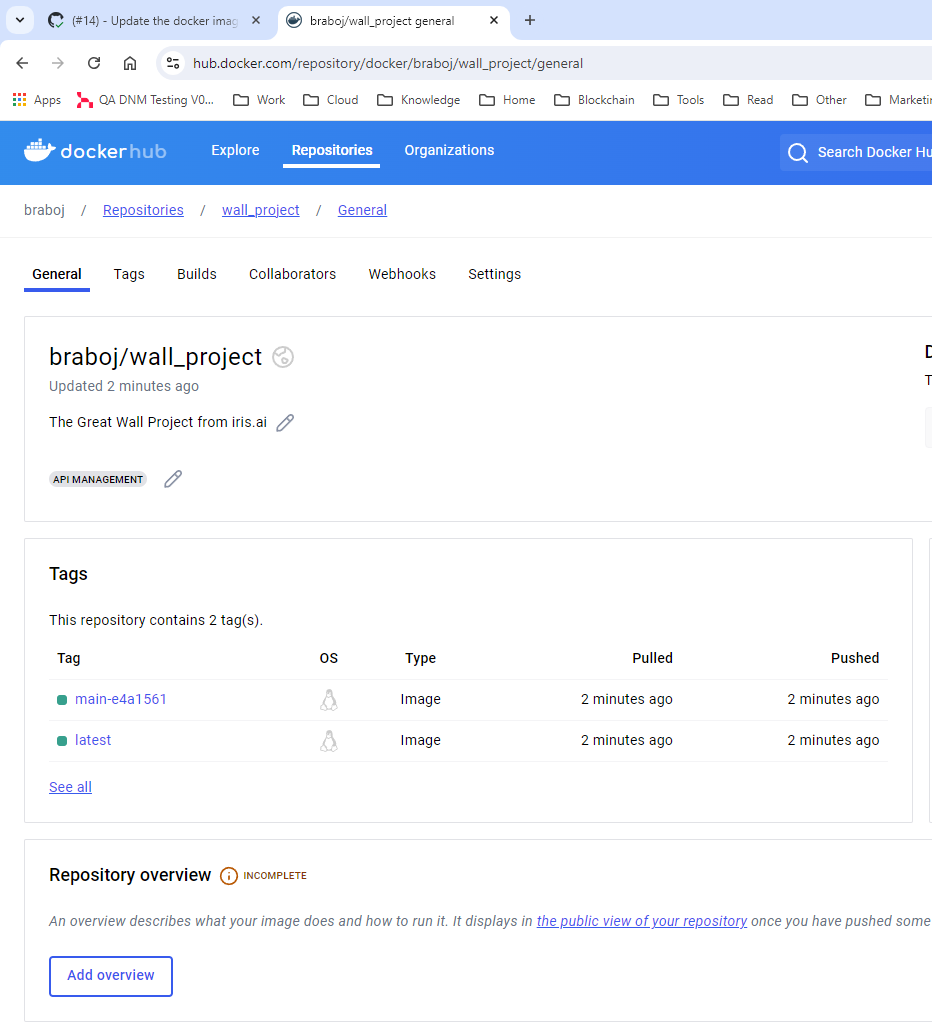Screen dimensions: 932x1024
Task: Open the Tools bookmark folder
Action: click(x=679, y=100)
